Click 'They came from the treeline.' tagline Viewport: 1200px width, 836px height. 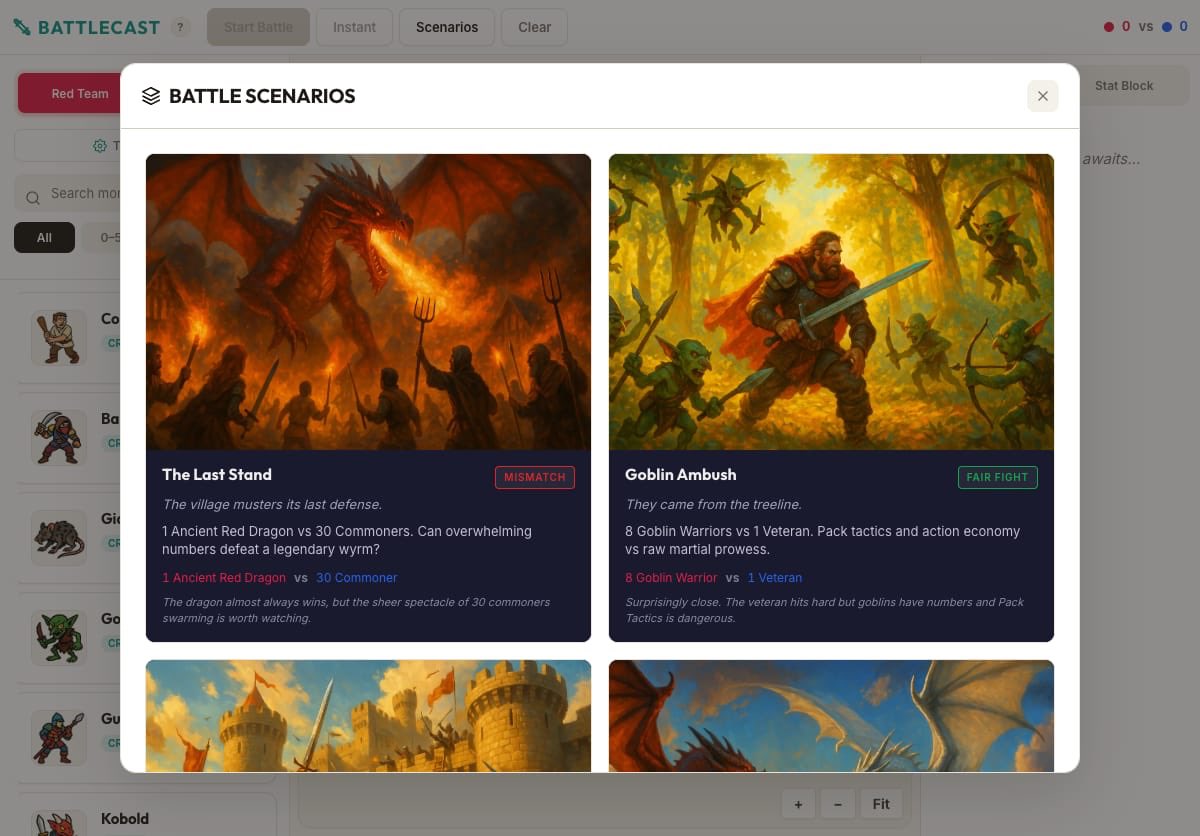(x=713, y=504)
